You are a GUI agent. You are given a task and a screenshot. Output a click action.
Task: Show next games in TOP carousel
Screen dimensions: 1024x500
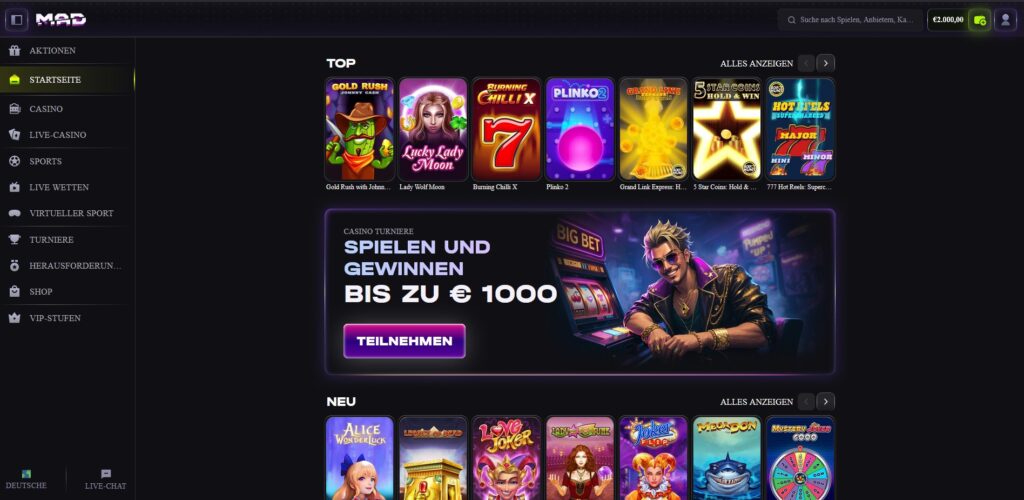coord(825,63)
